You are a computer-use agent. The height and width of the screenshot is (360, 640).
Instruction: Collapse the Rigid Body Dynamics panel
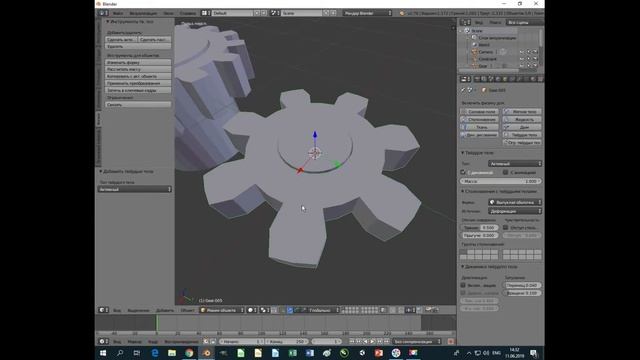pyautogui.click(x=488, y=267)
